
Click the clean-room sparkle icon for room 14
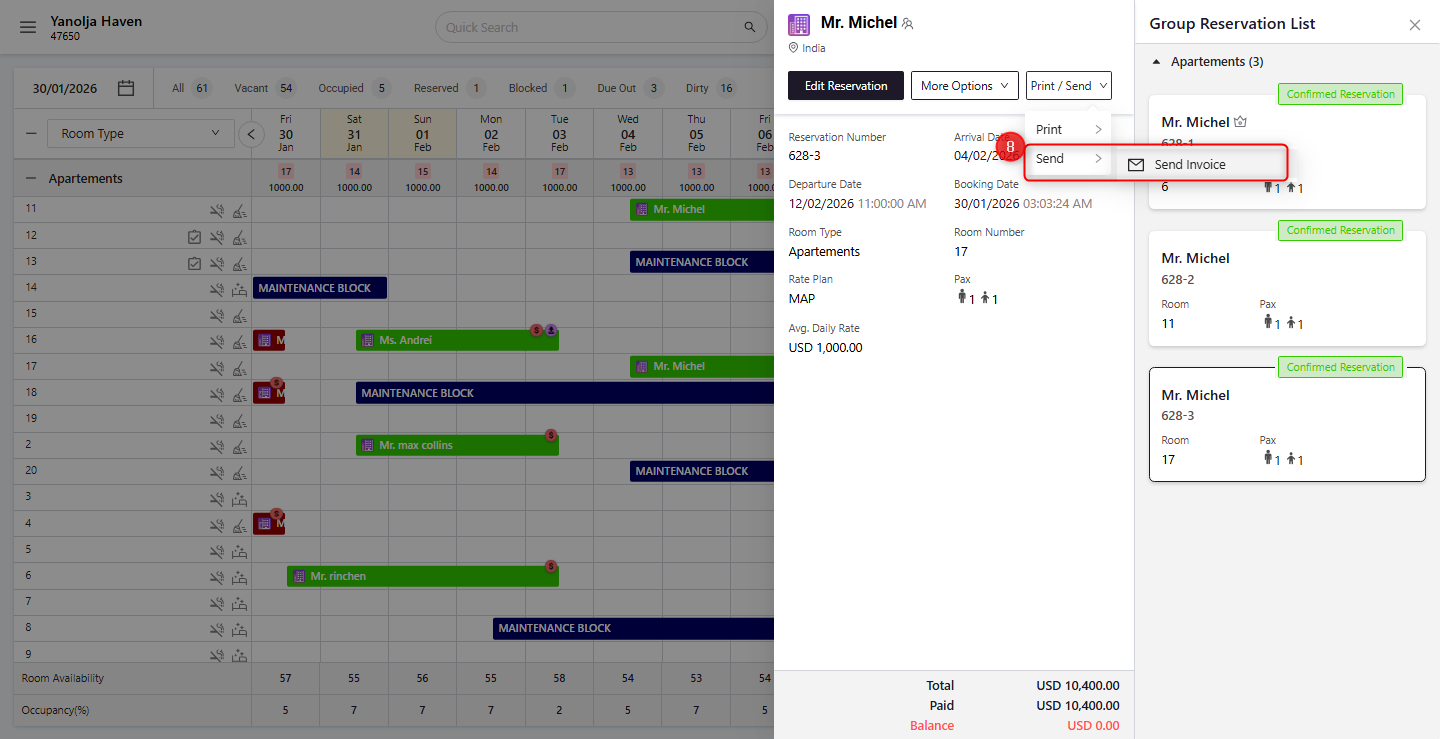click(239, 289)
